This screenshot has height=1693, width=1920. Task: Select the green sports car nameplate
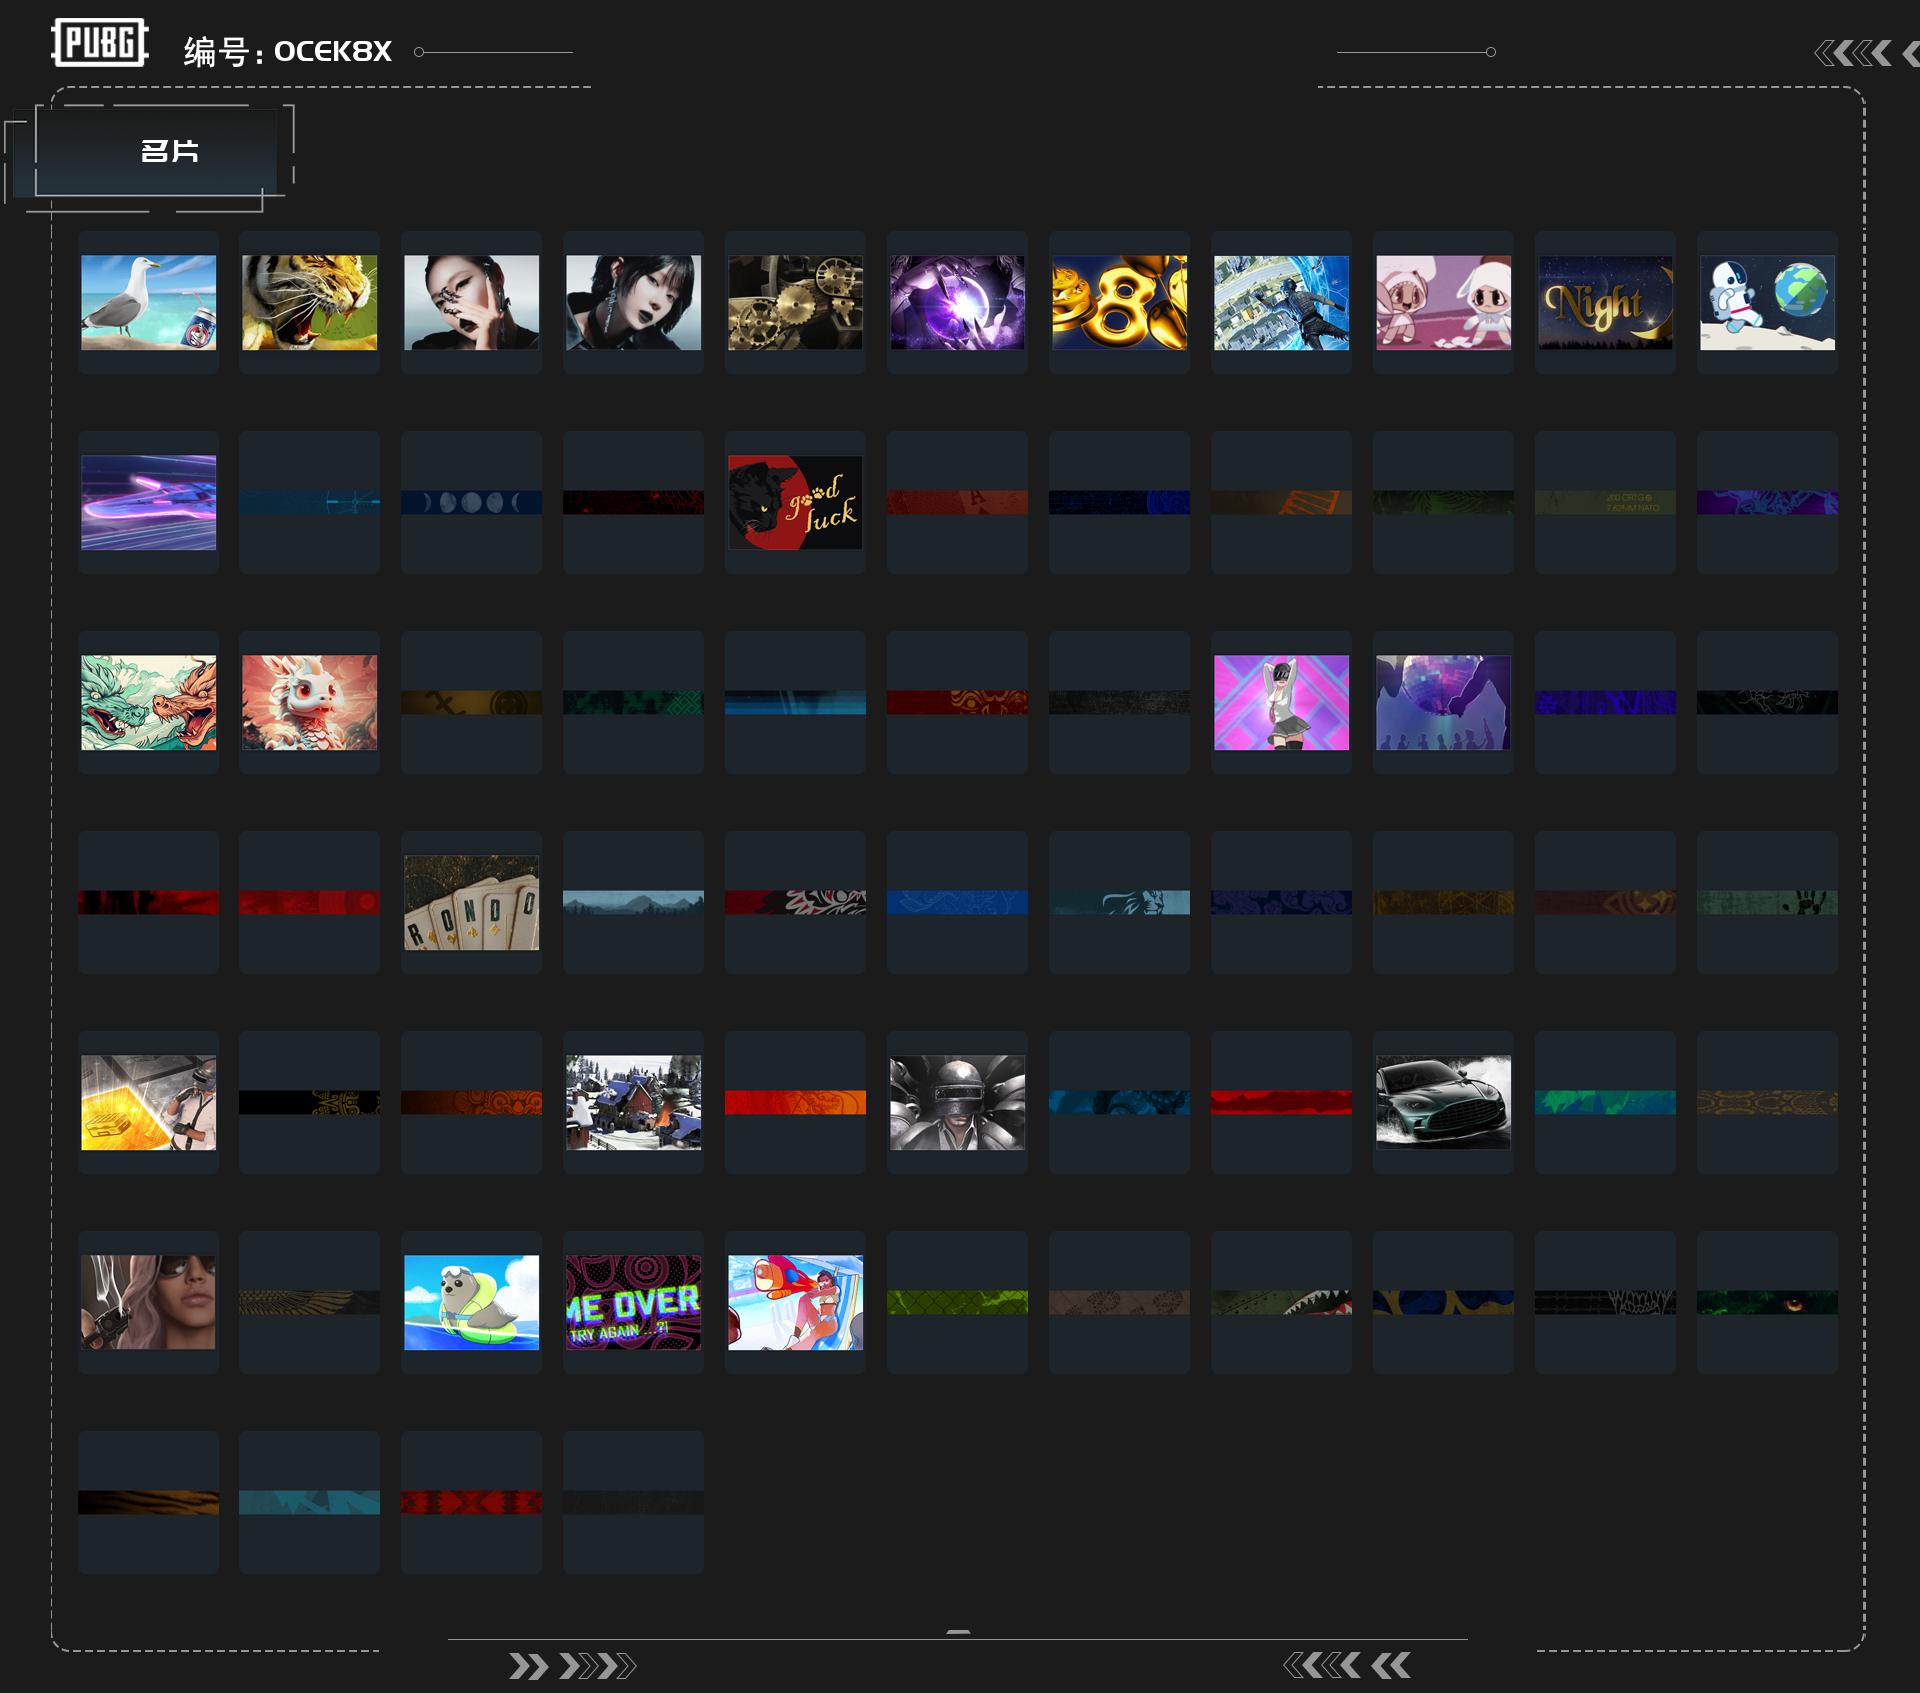(1443, 1102)
